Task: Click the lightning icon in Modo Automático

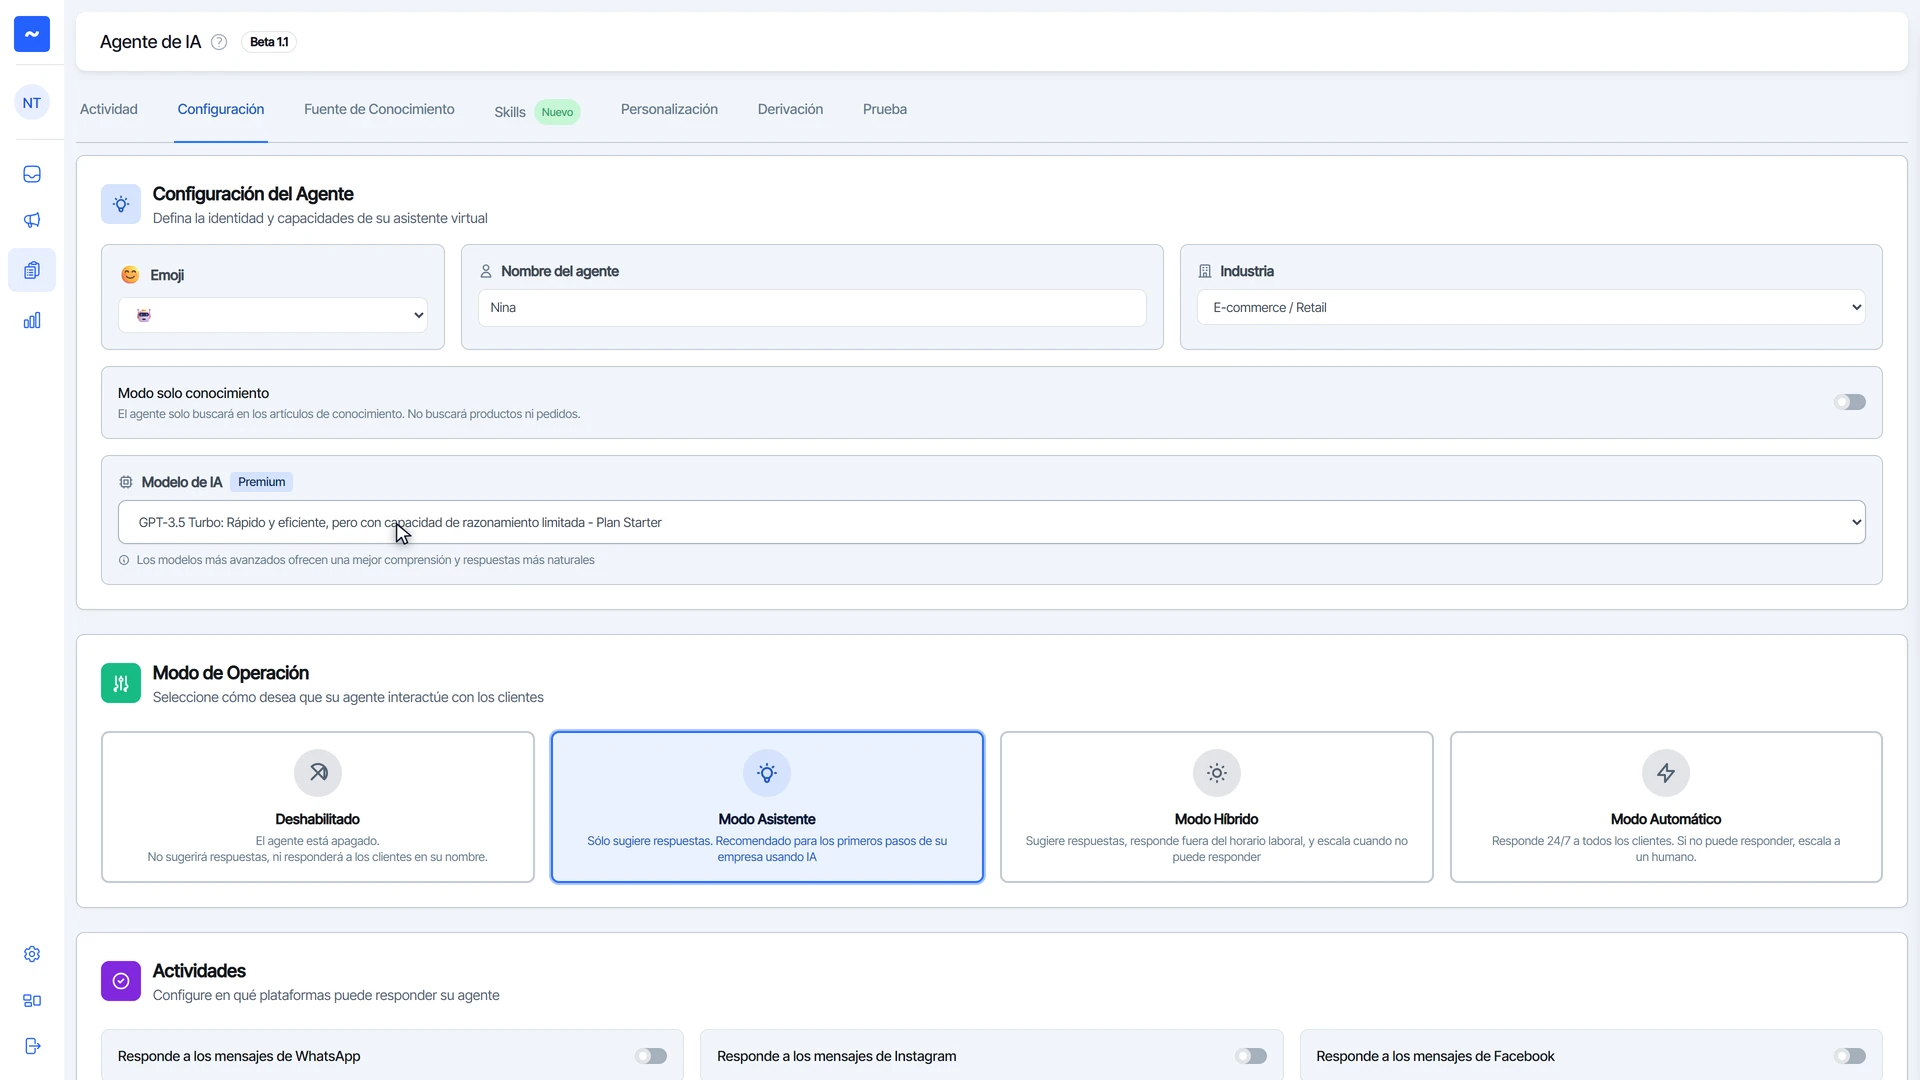Action: point(1666,773)
